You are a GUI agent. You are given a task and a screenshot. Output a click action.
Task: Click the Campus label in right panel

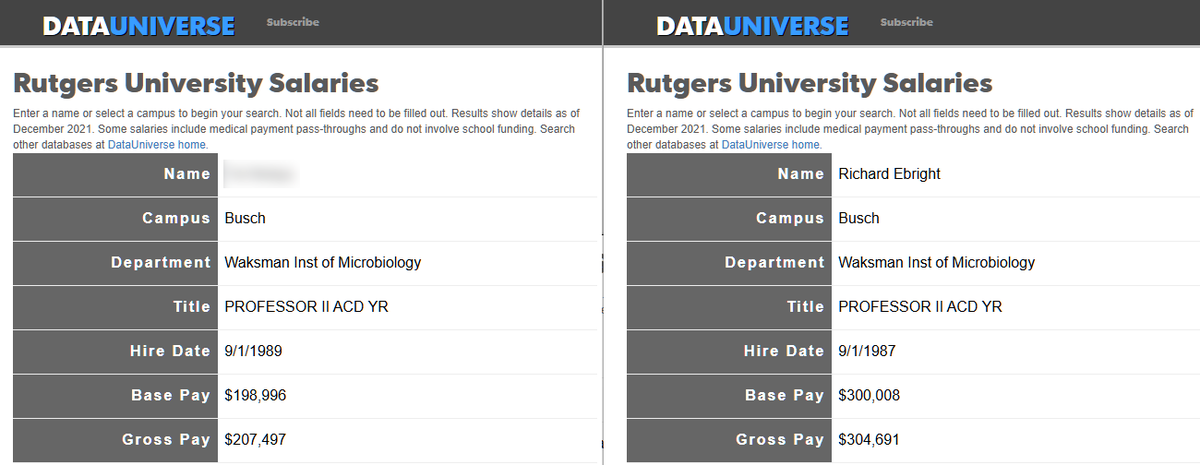790,218
